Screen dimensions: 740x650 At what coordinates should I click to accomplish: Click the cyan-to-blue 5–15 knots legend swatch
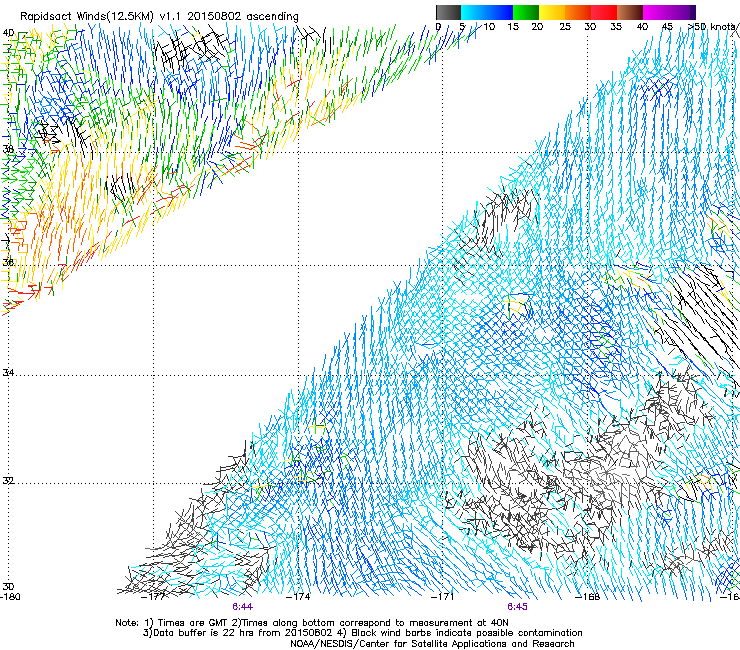(x=487, y=12)
